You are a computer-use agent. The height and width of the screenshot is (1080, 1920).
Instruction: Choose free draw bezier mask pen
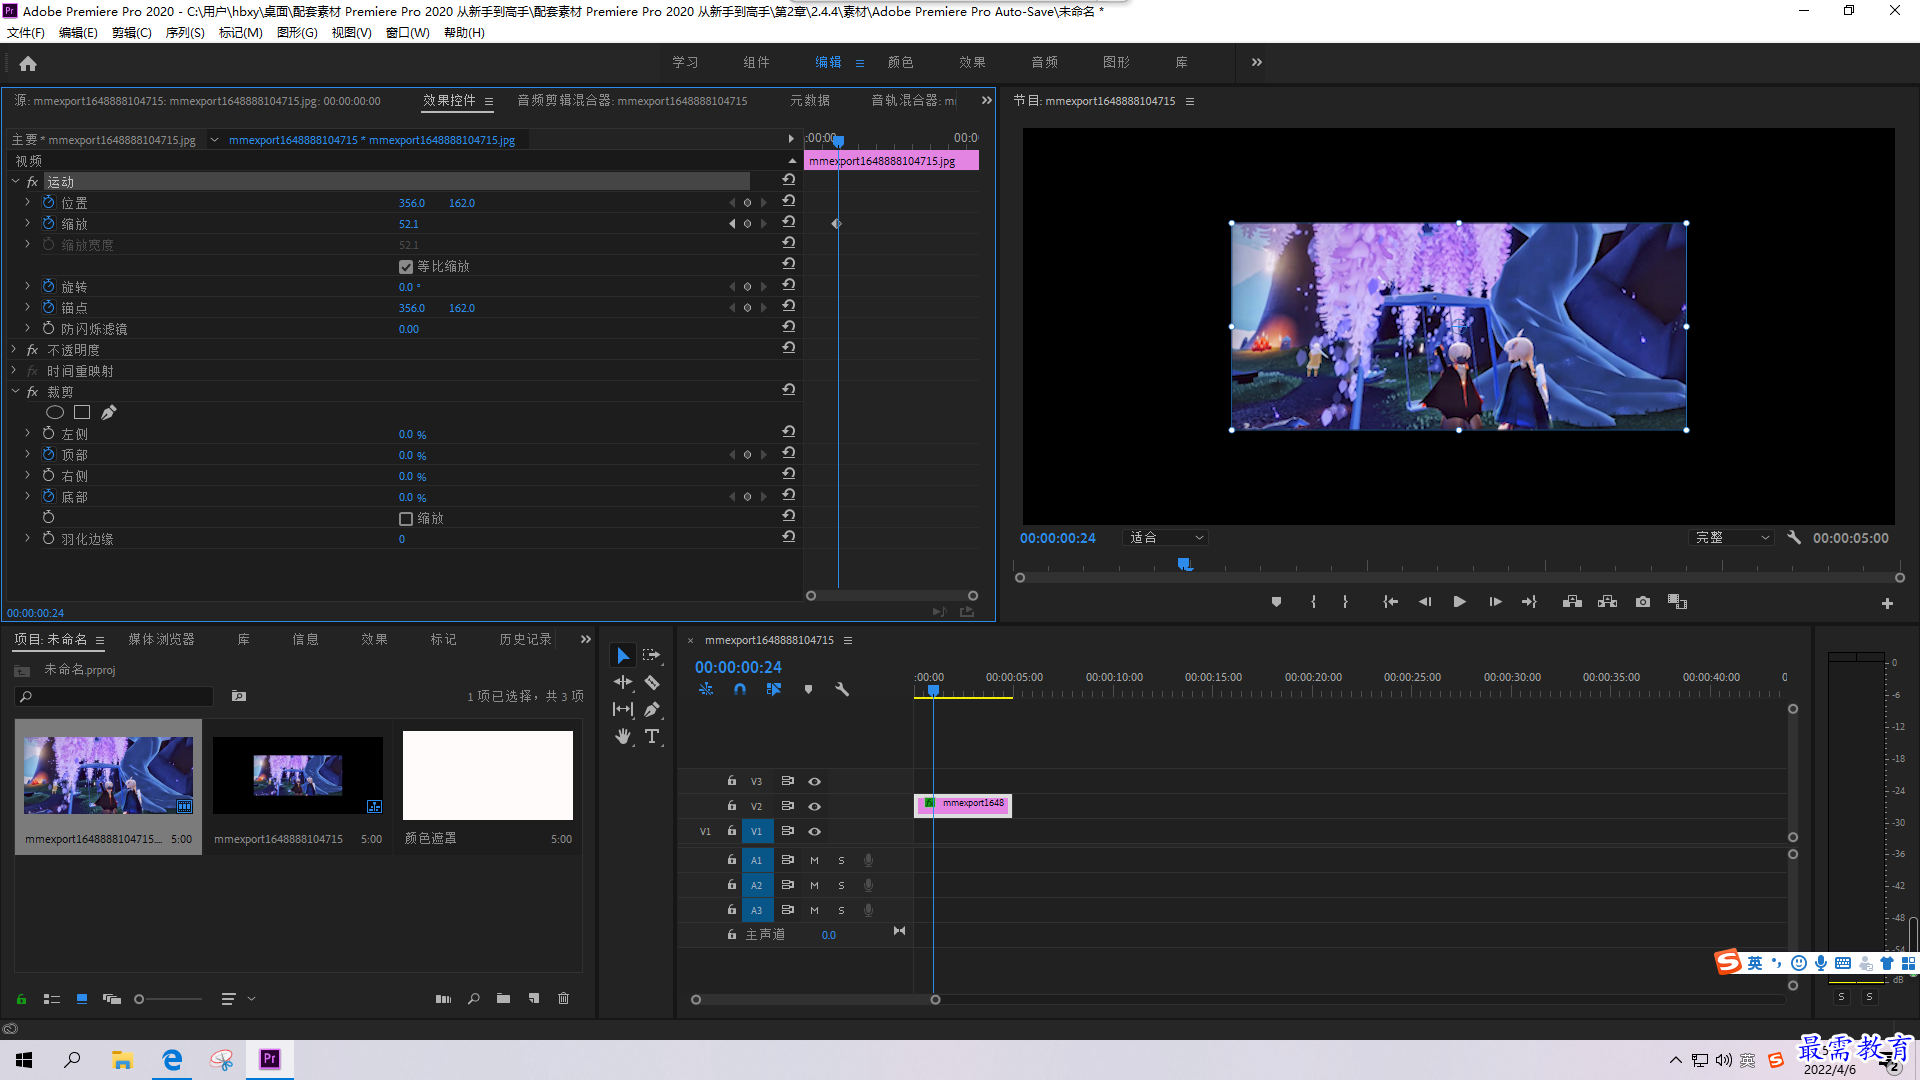pyautogui.click(x=109, y=412)
